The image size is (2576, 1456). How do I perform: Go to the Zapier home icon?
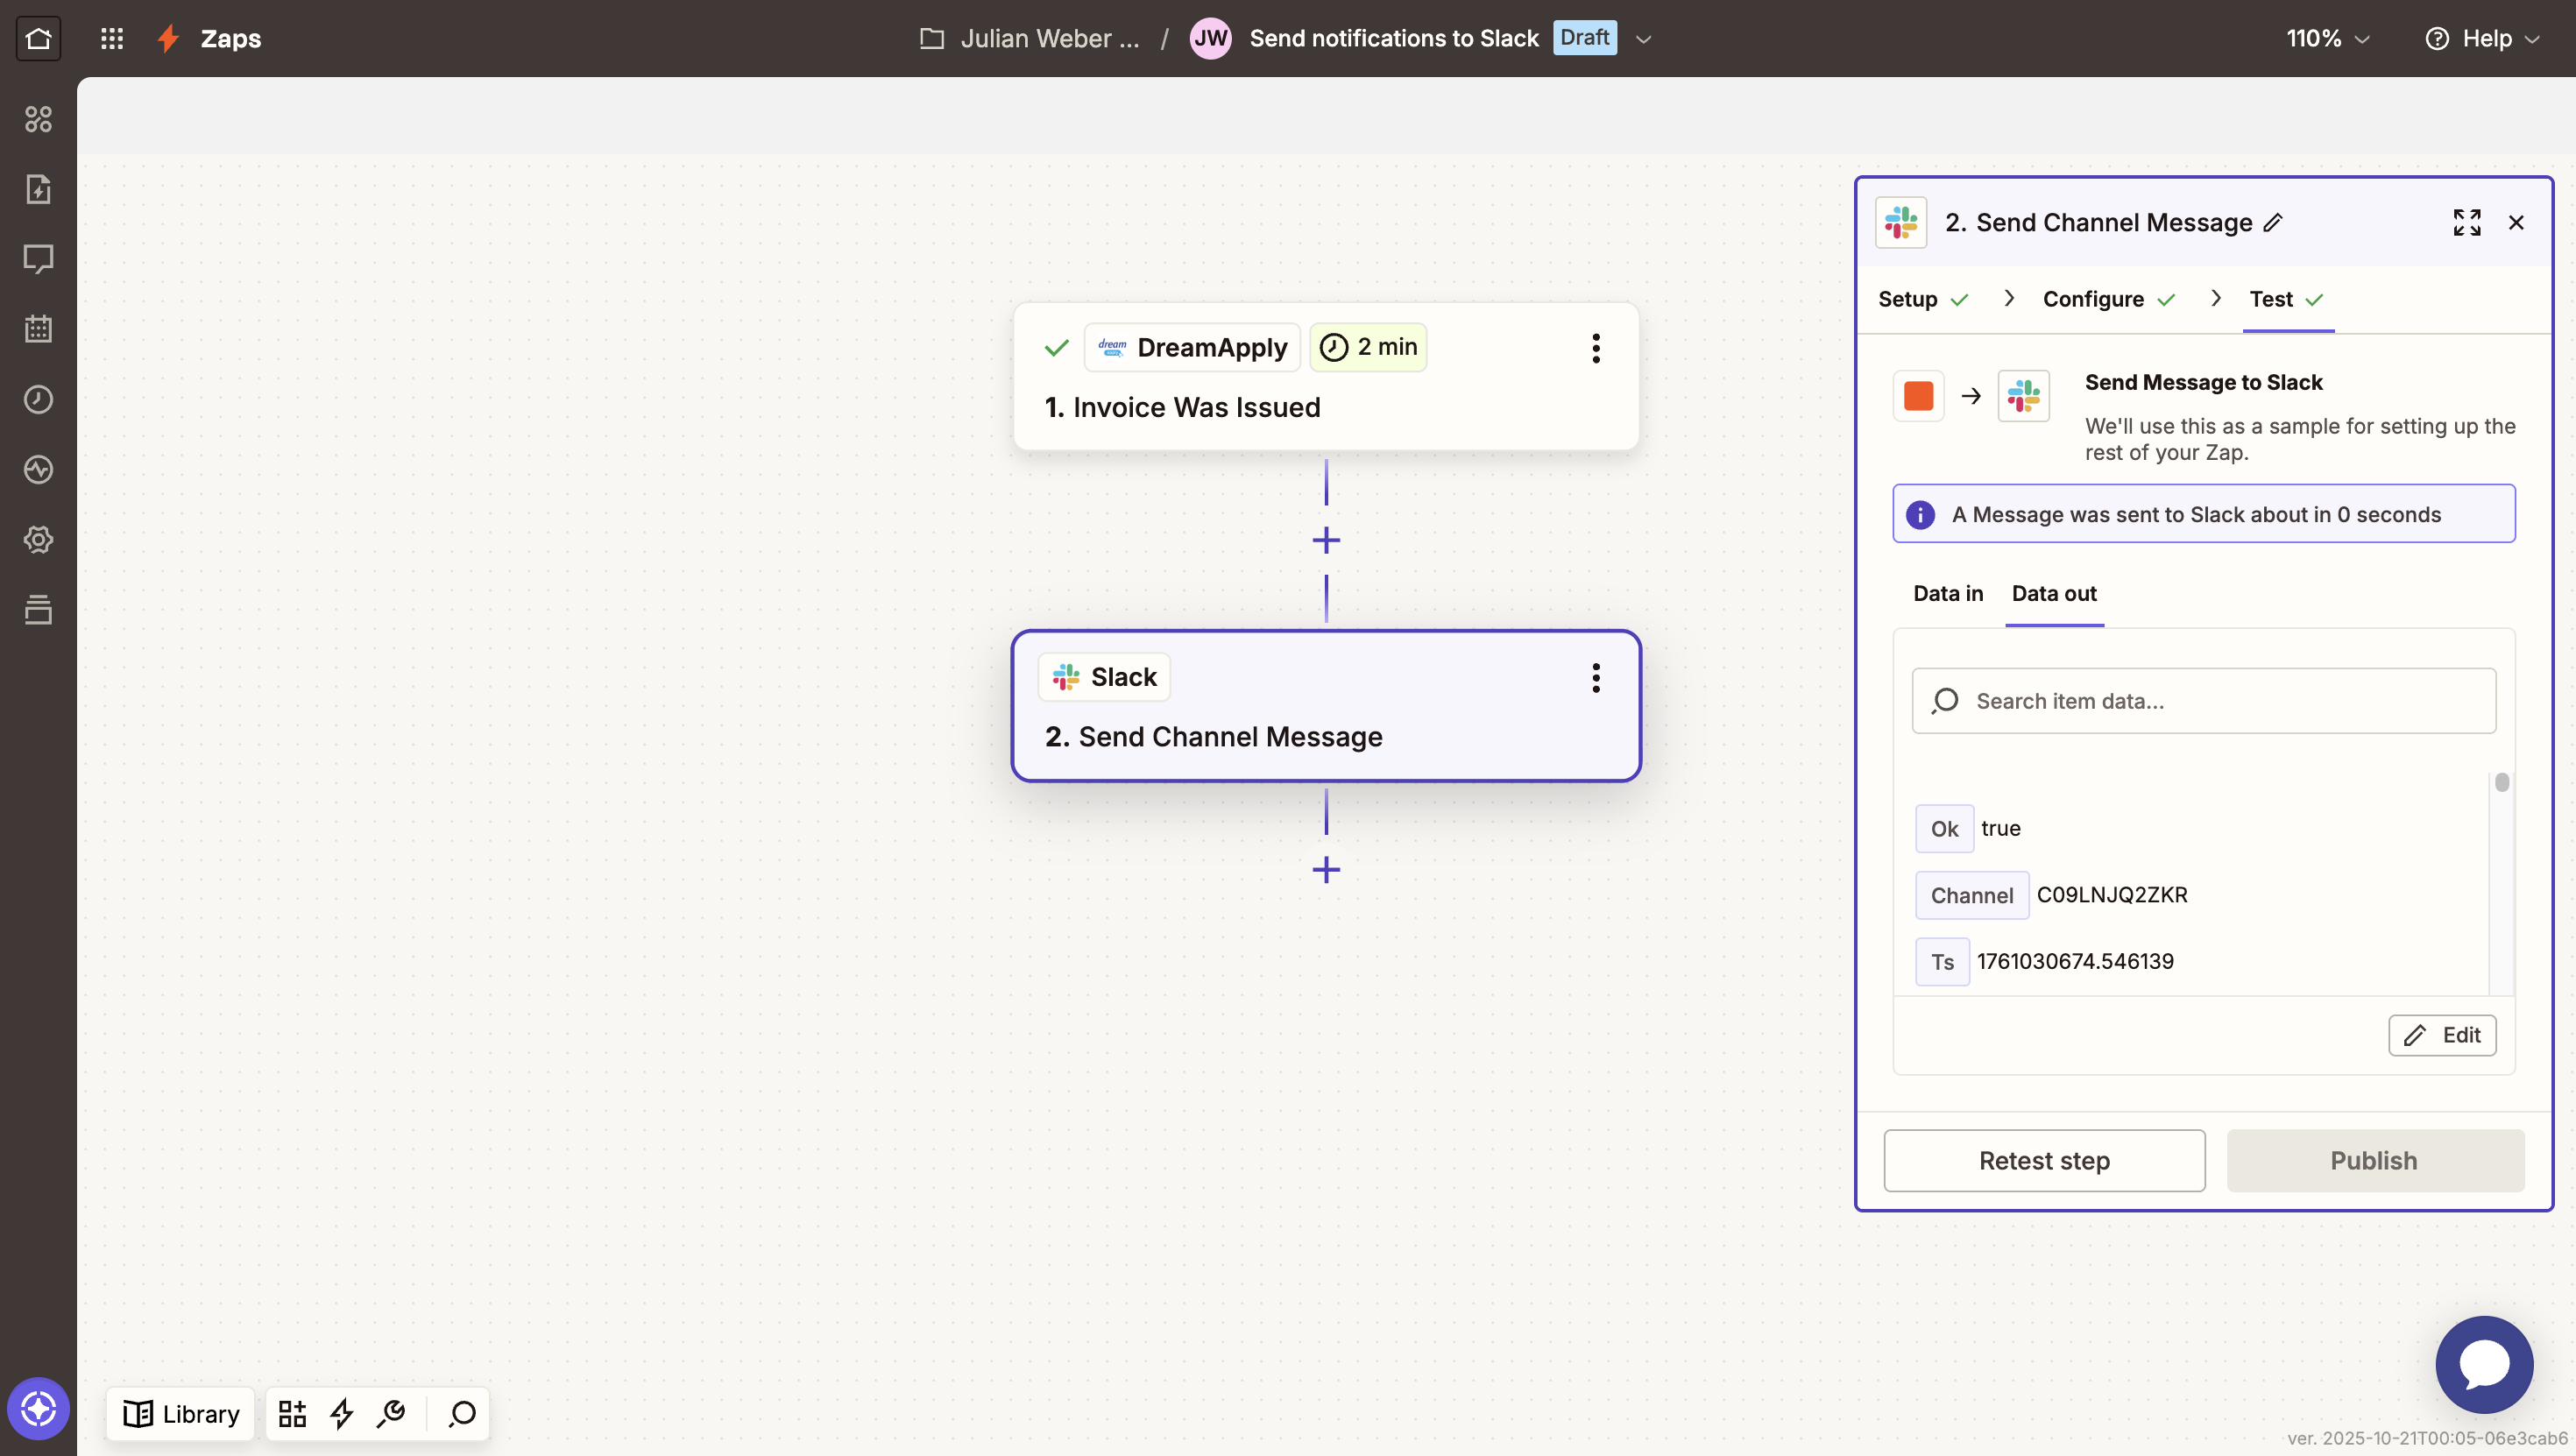pos(38,38)
